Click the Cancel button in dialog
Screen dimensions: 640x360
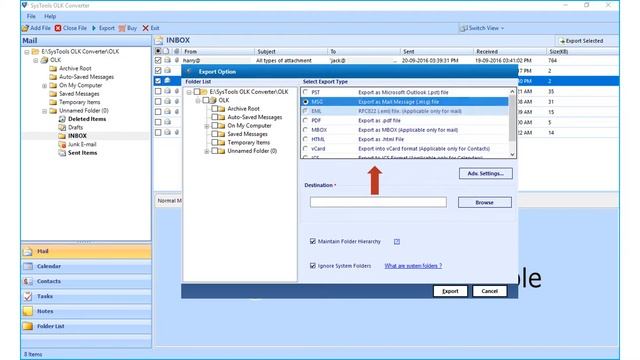pos(489,291)
